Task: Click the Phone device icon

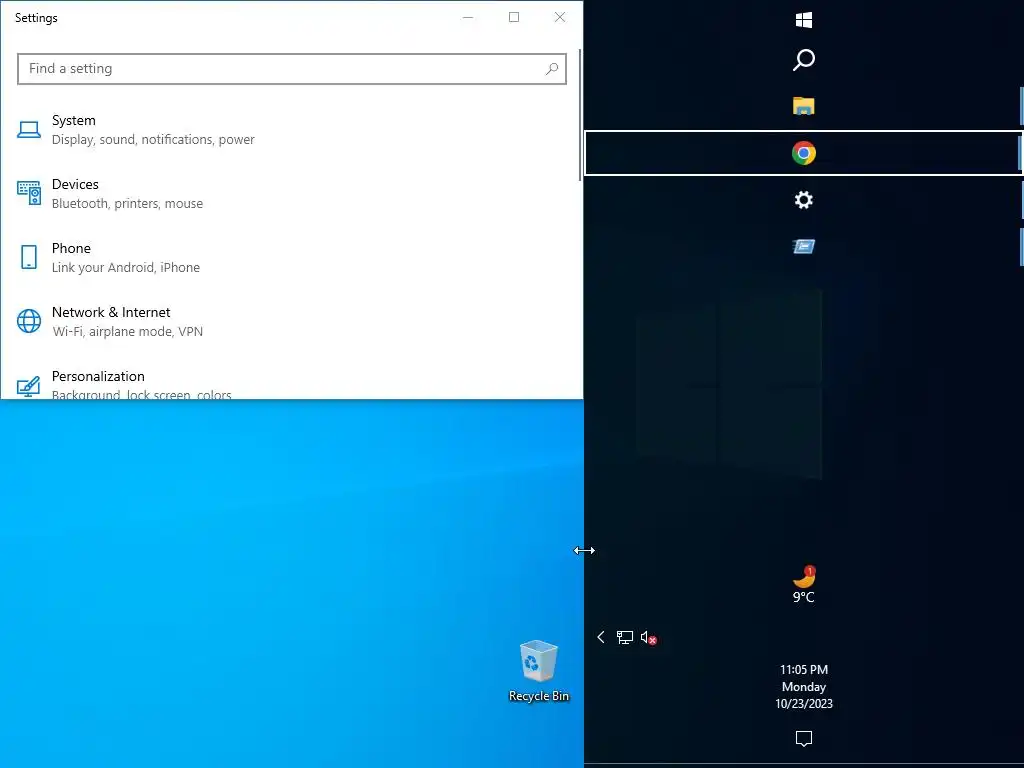Action: tap(29, 257)
